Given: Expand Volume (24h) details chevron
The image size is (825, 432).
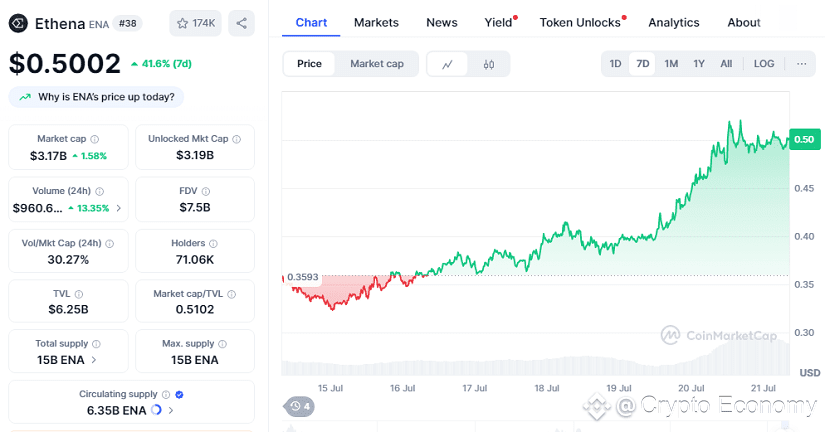Looking at the screenshot, I should tap(118, 208).
